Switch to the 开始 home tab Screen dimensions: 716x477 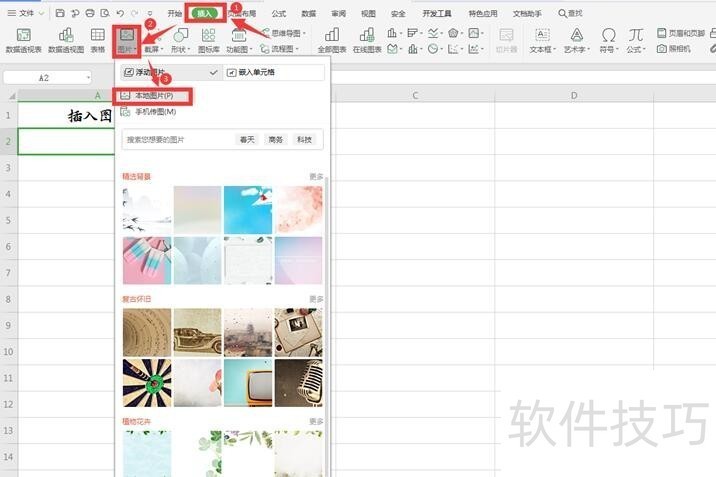pos(174,14)
